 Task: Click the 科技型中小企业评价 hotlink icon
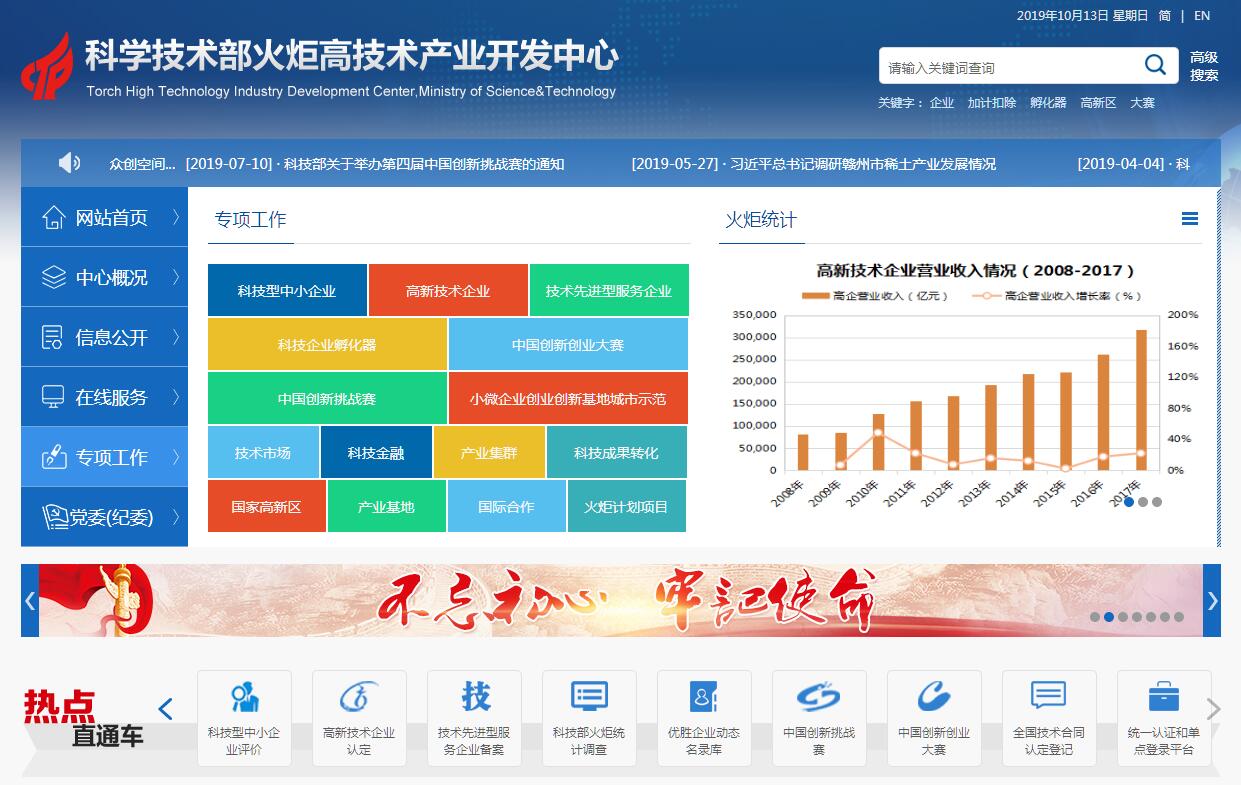(244, 696)
